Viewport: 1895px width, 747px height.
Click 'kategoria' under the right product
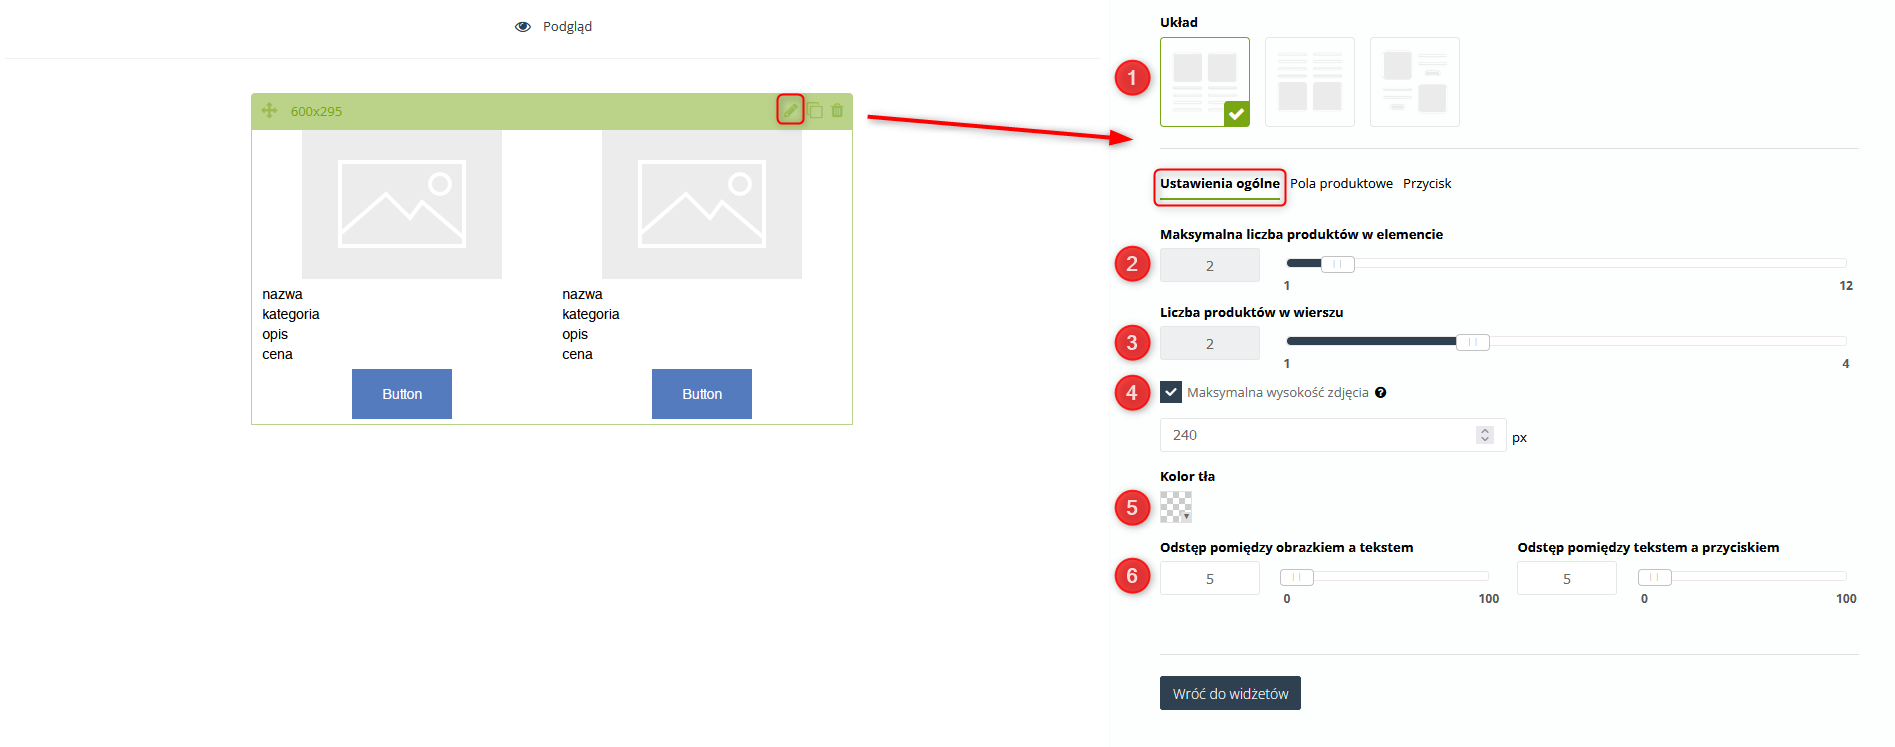pyautogui.click(x=591, y=314)
